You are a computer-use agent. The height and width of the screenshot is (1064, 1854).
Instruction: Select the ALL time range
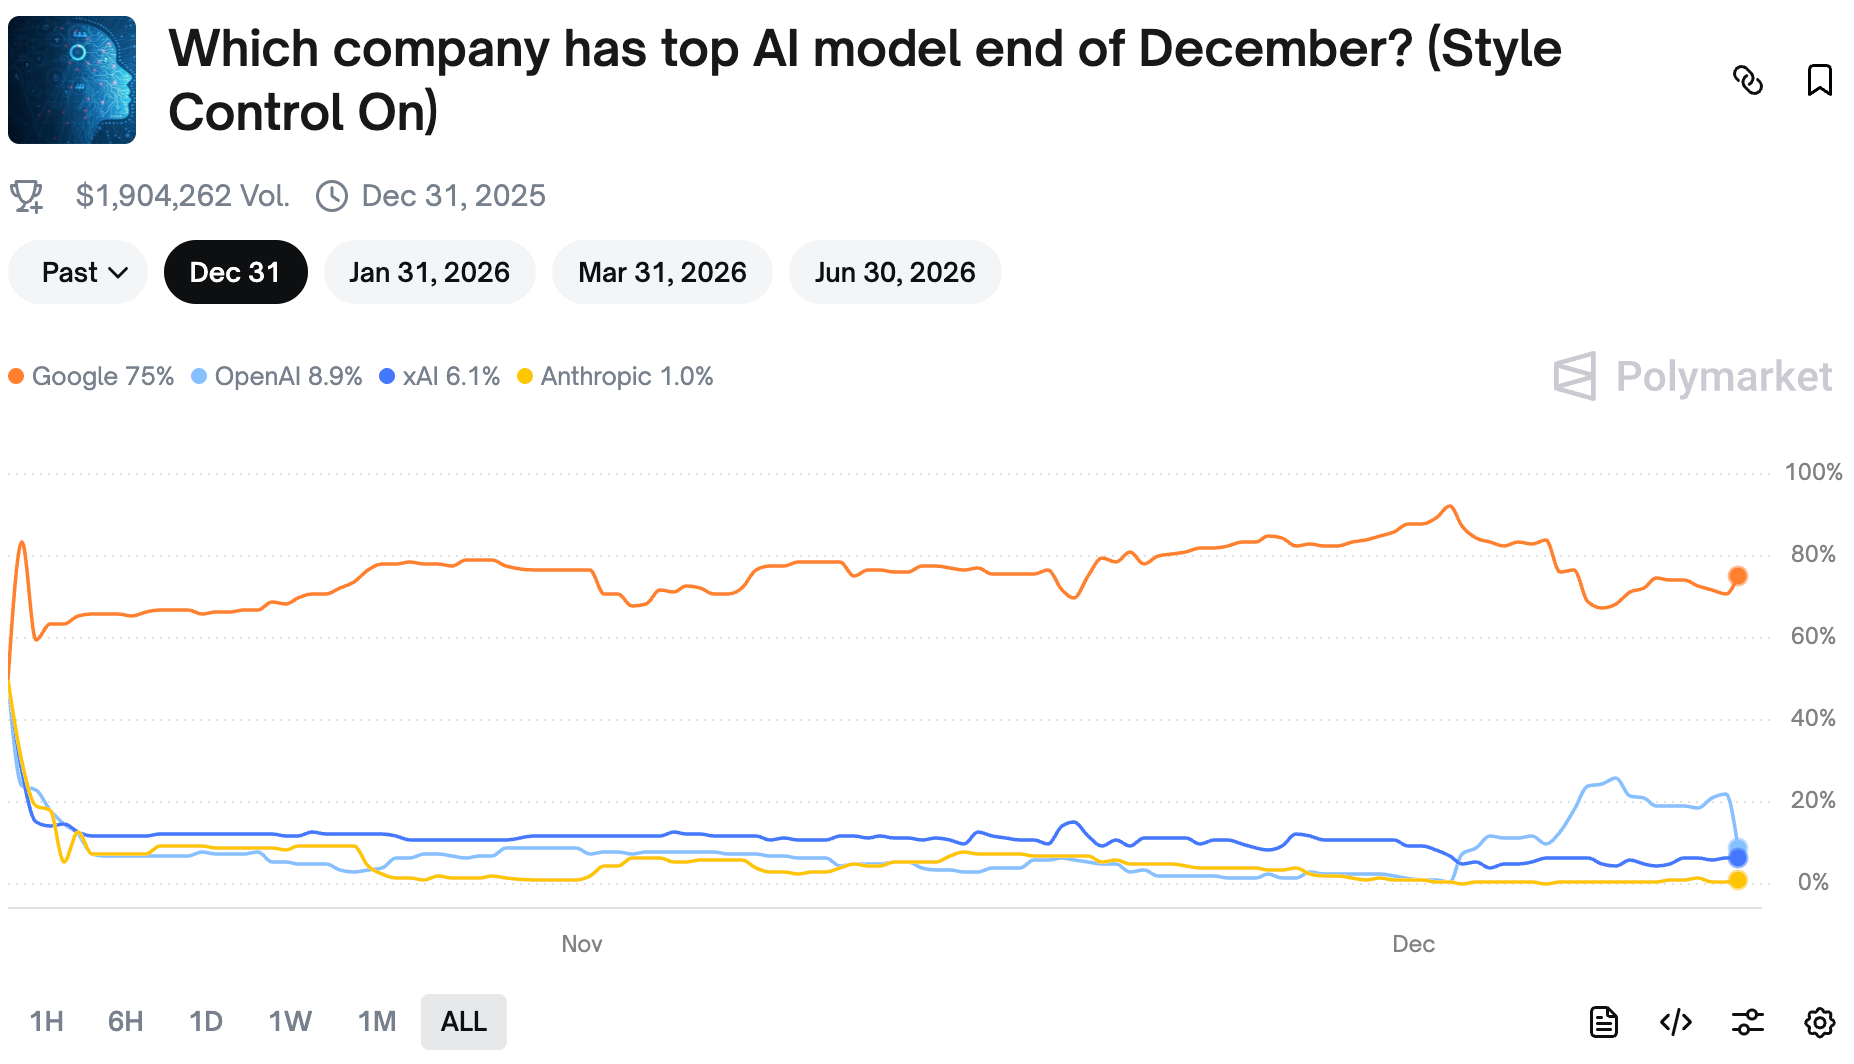point(463,1022)
